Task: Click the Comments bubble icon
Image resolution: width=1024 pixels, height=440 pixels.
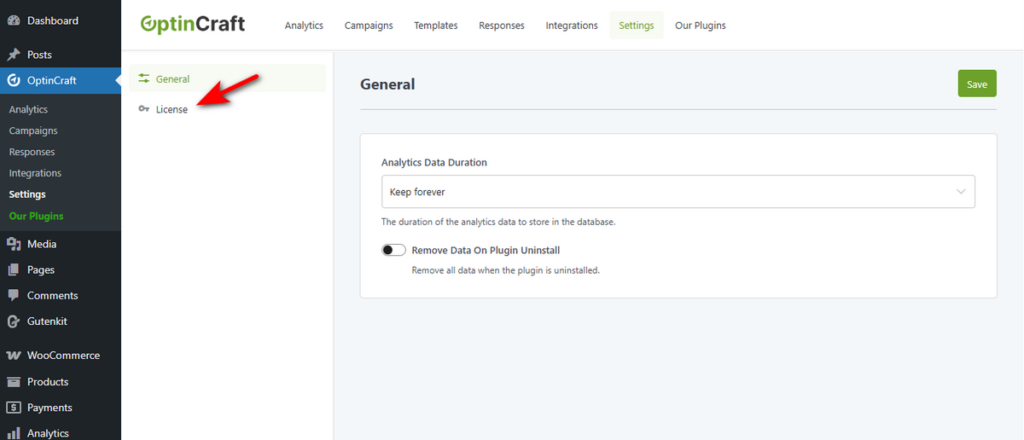Action: pyautogui.click(x=14, y=296)
